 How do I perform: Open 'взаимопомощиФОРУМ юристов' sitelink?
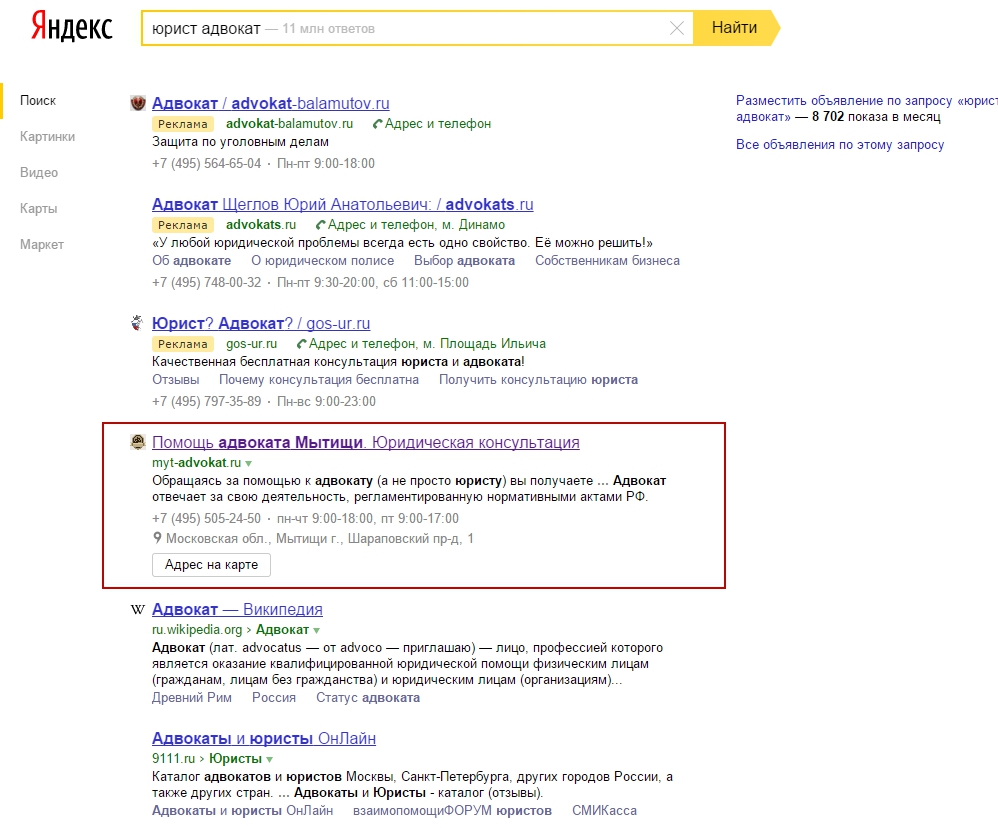coord(453,811)
